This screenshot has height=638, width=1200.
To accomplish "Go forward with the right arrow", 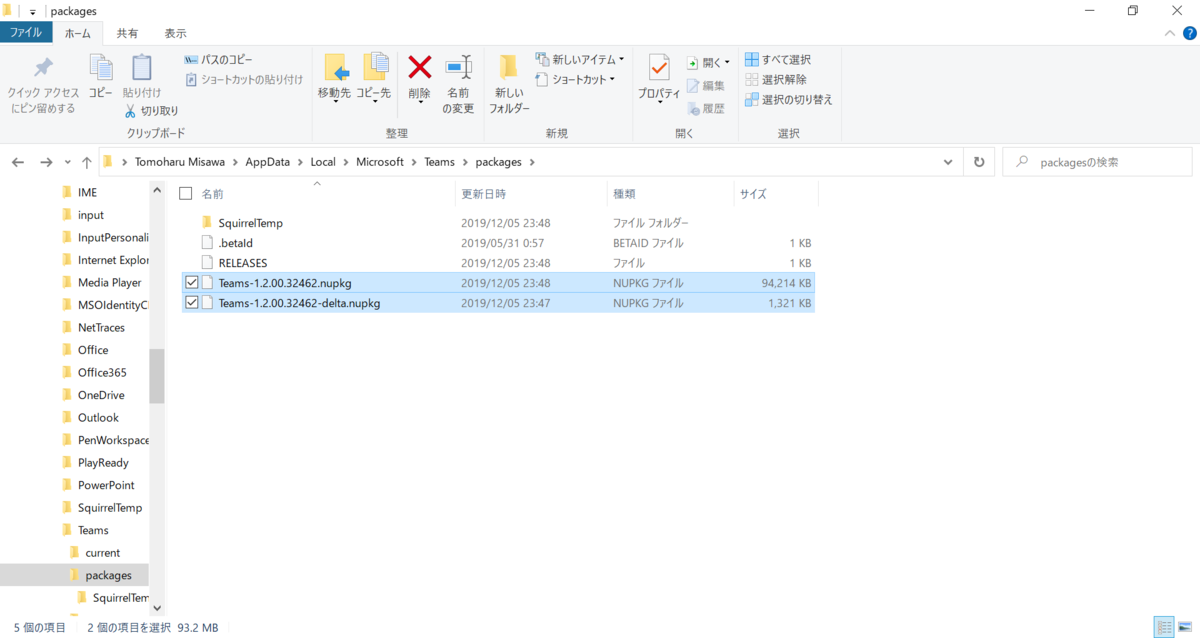I will coord(46,162).
